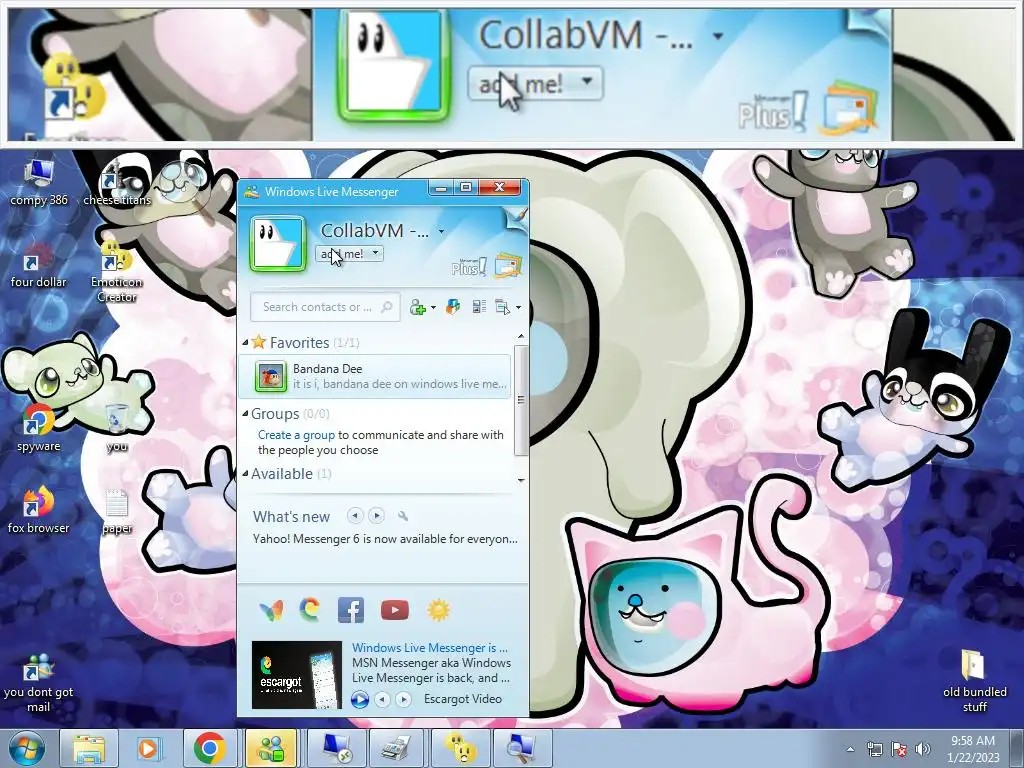
Task: Click the magnifier icon in the contact search box
Action: [387, 307]
